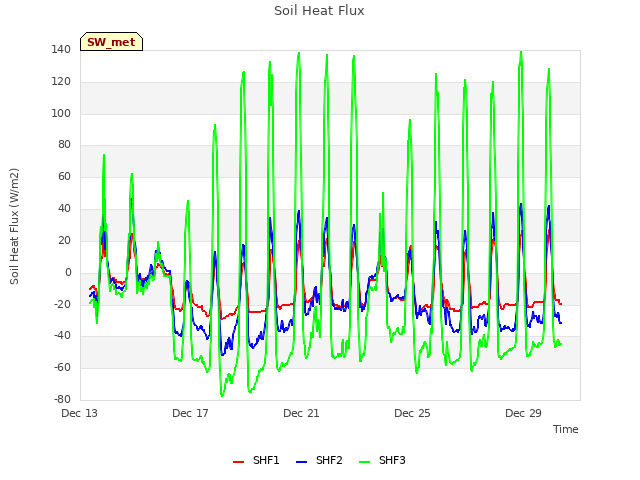Select the SW_met annotation label
The height and width of the screenshot is (480, 640).
coord(111,42)
